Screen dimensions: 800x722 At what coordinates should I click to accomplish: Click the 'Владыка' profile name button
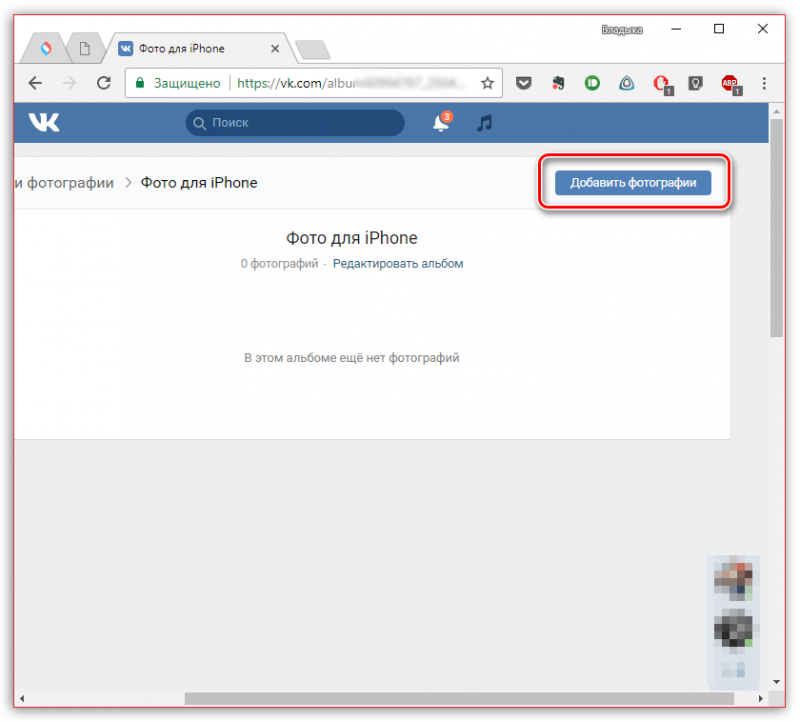[x=622, y=30]
